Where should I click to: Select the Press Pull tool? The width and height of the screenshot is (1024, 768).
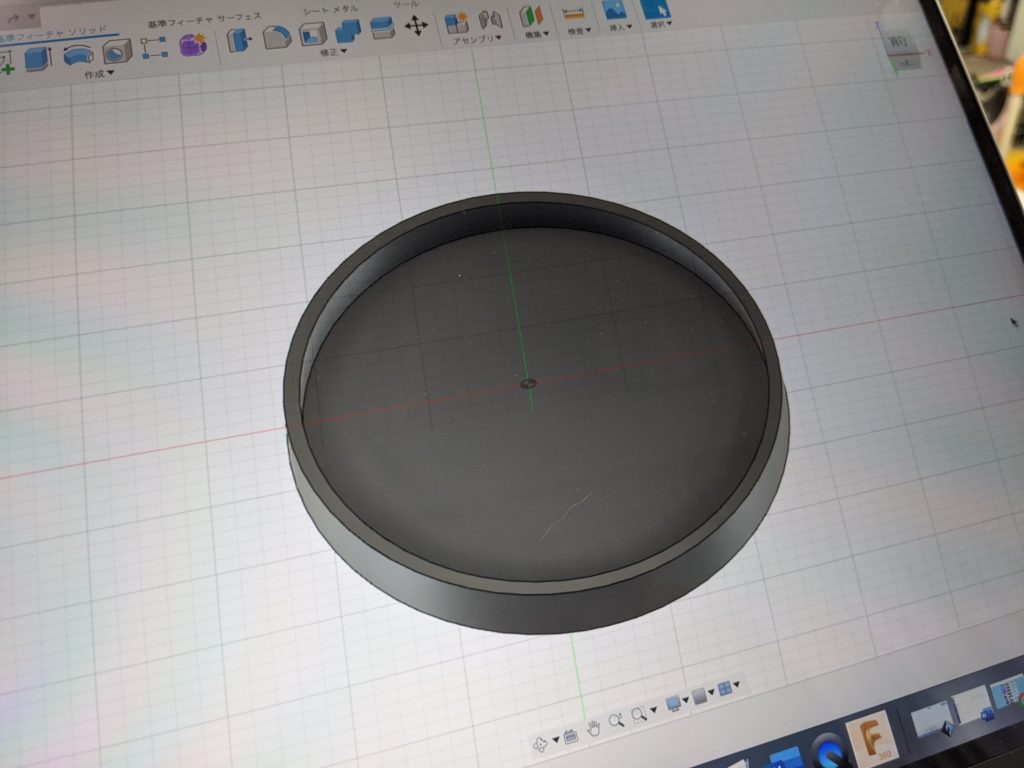(239, 40)
